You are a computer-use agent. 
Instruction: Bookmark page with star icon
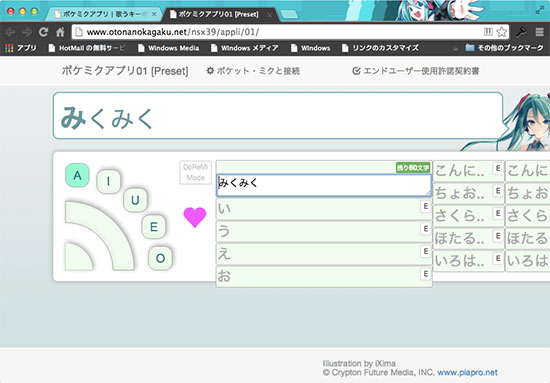coord(502,32)
